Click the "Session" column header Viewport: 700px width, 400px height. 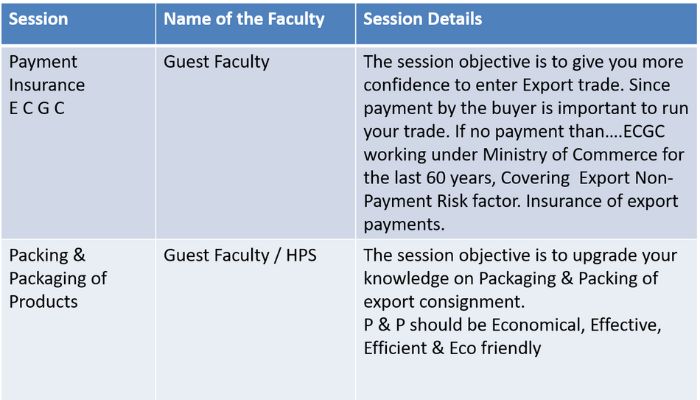40,20
